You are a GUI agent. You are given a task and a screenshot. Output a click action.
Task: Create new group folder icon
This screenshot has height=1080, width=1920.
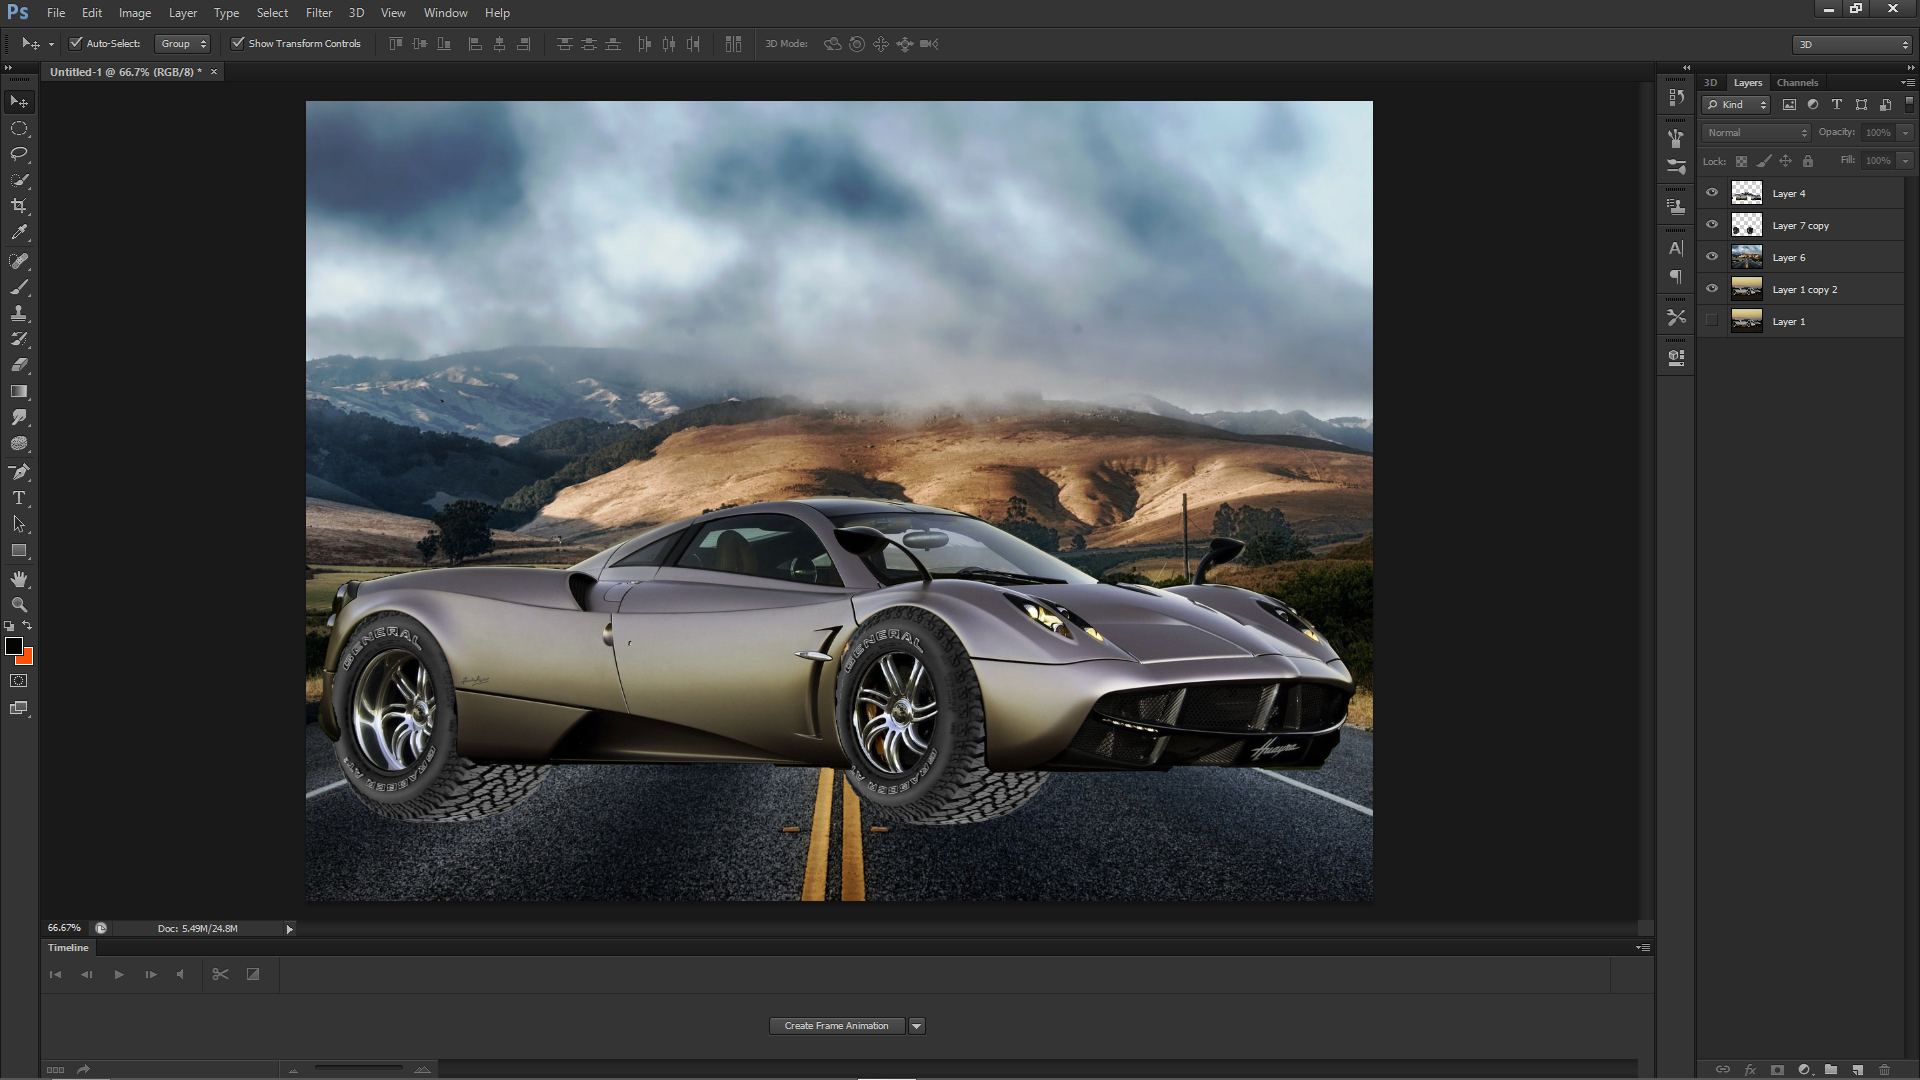tap(1831, 1069)
